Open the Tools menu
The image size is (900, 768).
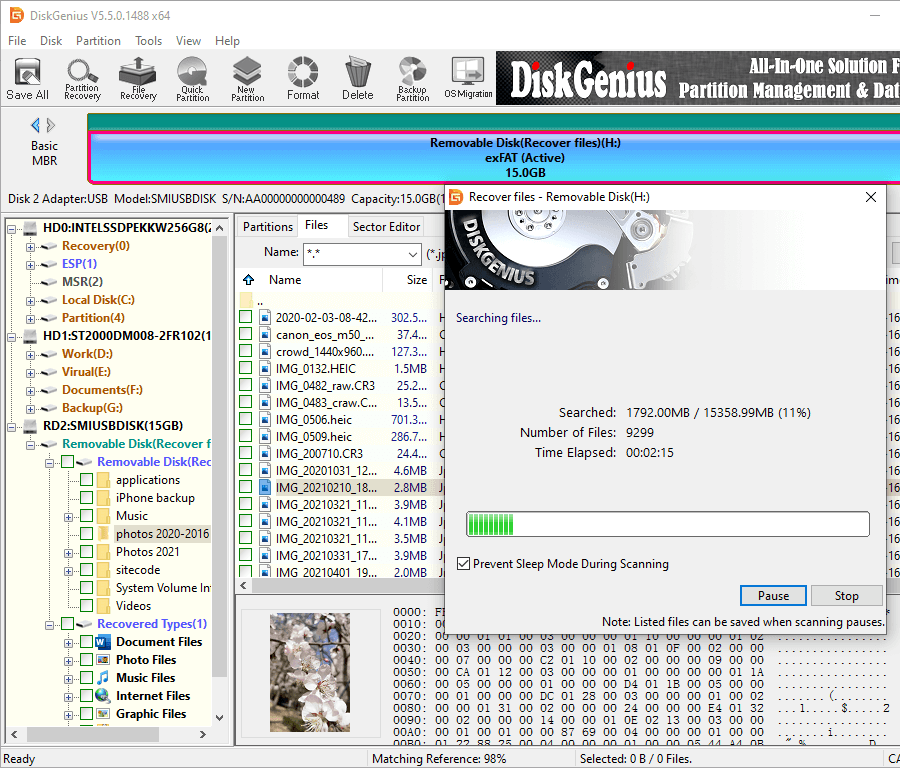pos(149,41)
